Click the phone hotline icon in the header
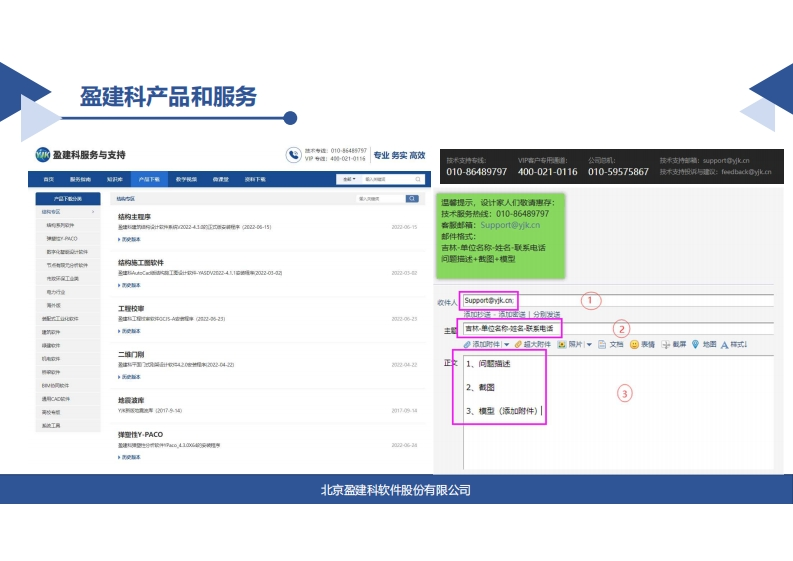793x561 pixels. [293, 155]
